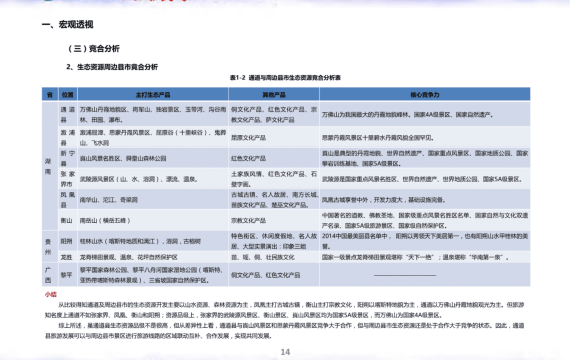Select the cell mentioning "屈原谷(十里峡谷)"
570x360 pixels.
(x=153, y=137)
